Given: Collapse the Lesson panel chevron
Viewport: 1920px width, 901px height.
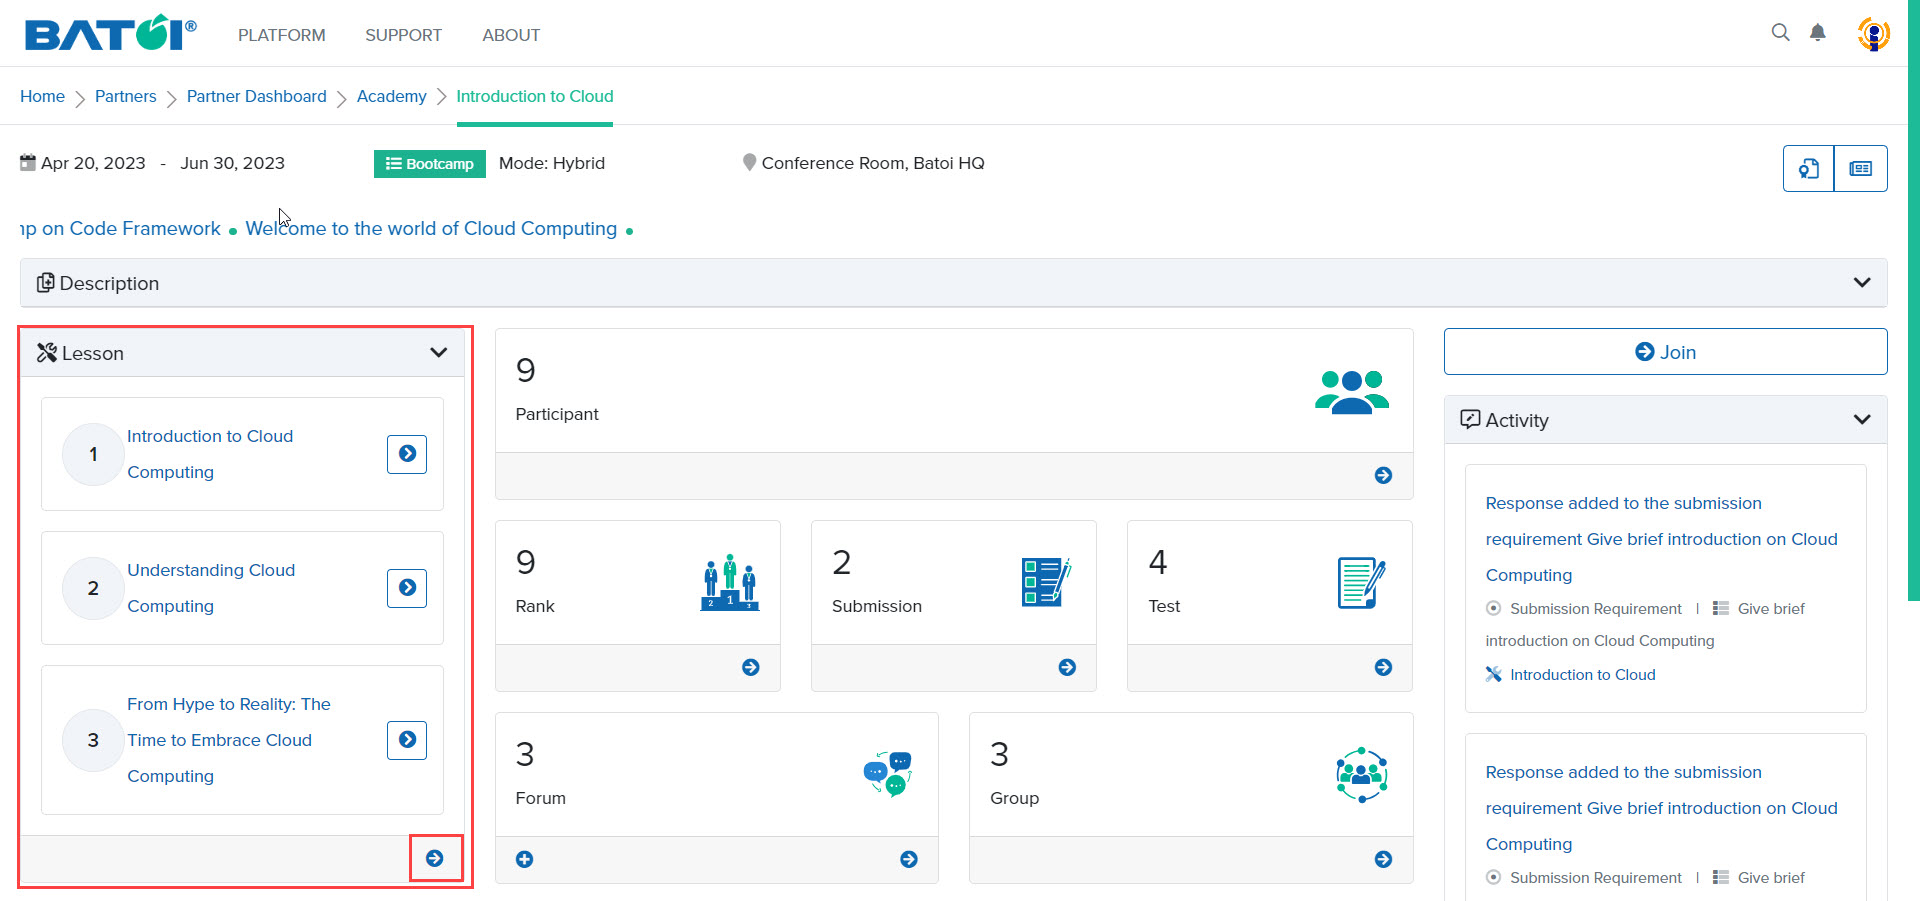Looking at the screenshot, I should coord(438,352).
